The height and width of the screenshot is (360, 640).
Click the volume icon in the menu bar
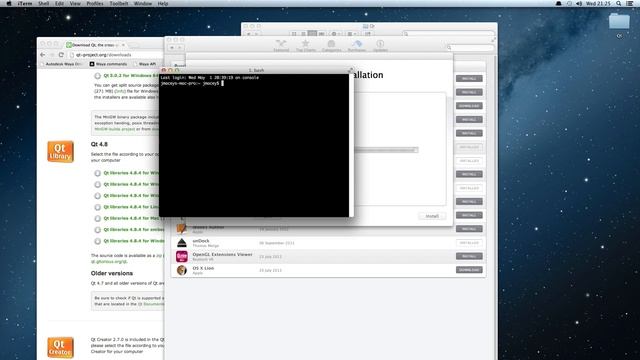click(579, 3)
